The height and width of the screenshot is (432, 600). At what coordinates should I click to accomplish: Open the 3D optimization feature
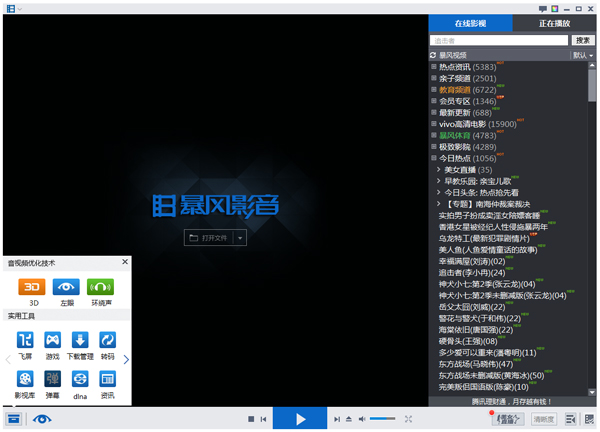click(x=32, y=287)
